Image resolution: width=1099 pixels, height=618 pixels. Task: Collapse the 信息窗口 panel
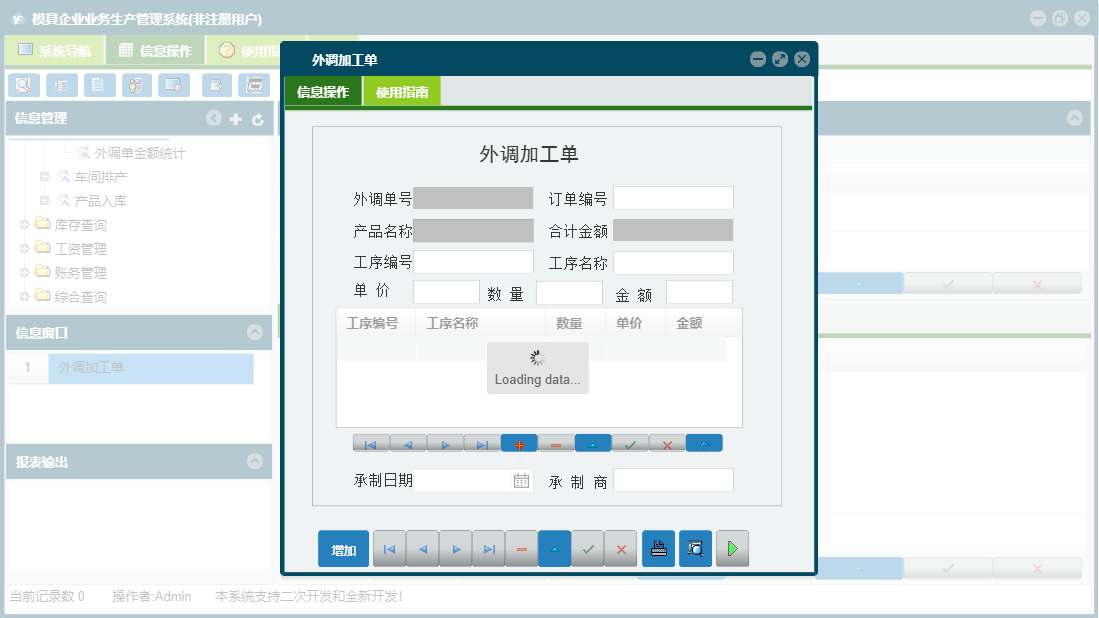click(255, 332)
